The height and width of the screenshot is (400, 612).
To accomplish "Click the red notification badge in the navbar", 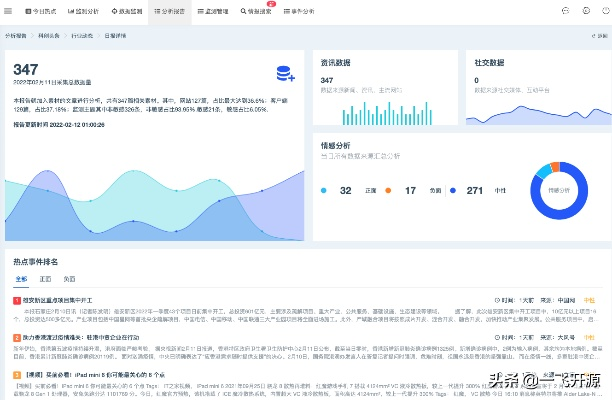I will (x=271, y=4).
